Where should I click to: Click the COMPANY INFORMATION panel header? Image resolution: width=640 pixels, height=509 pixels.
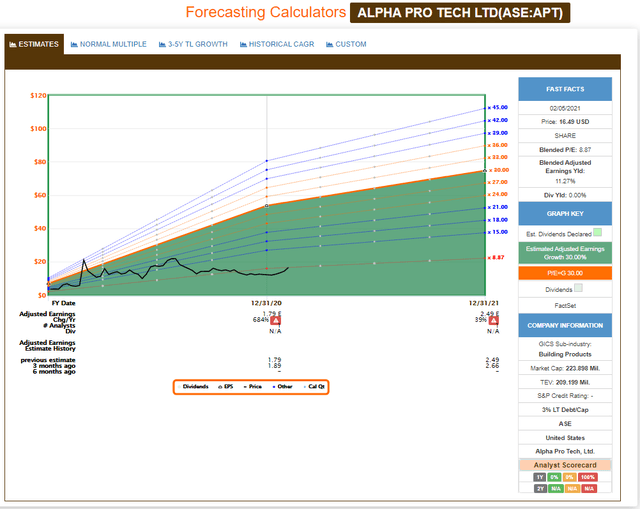[565, 325]
